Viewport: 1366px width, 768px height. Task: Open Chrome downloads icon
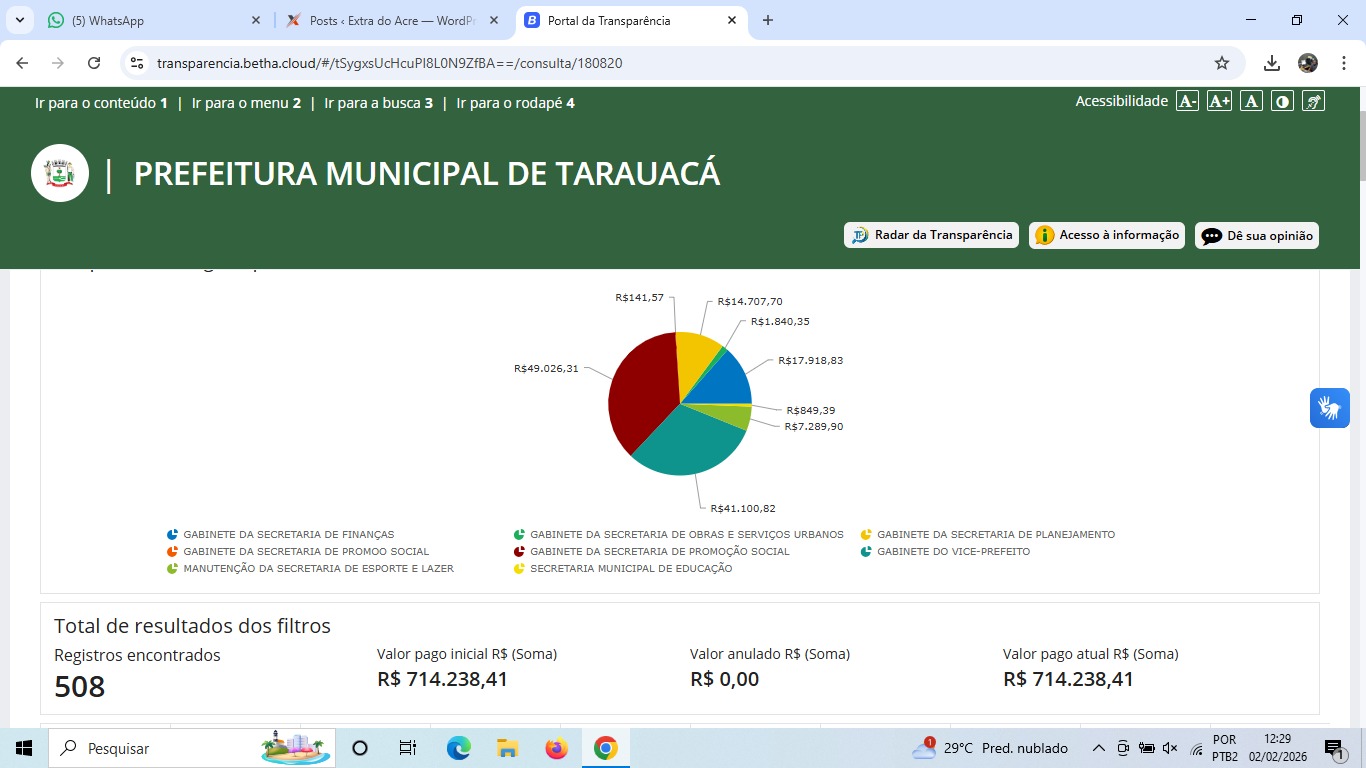[1271, 63]
